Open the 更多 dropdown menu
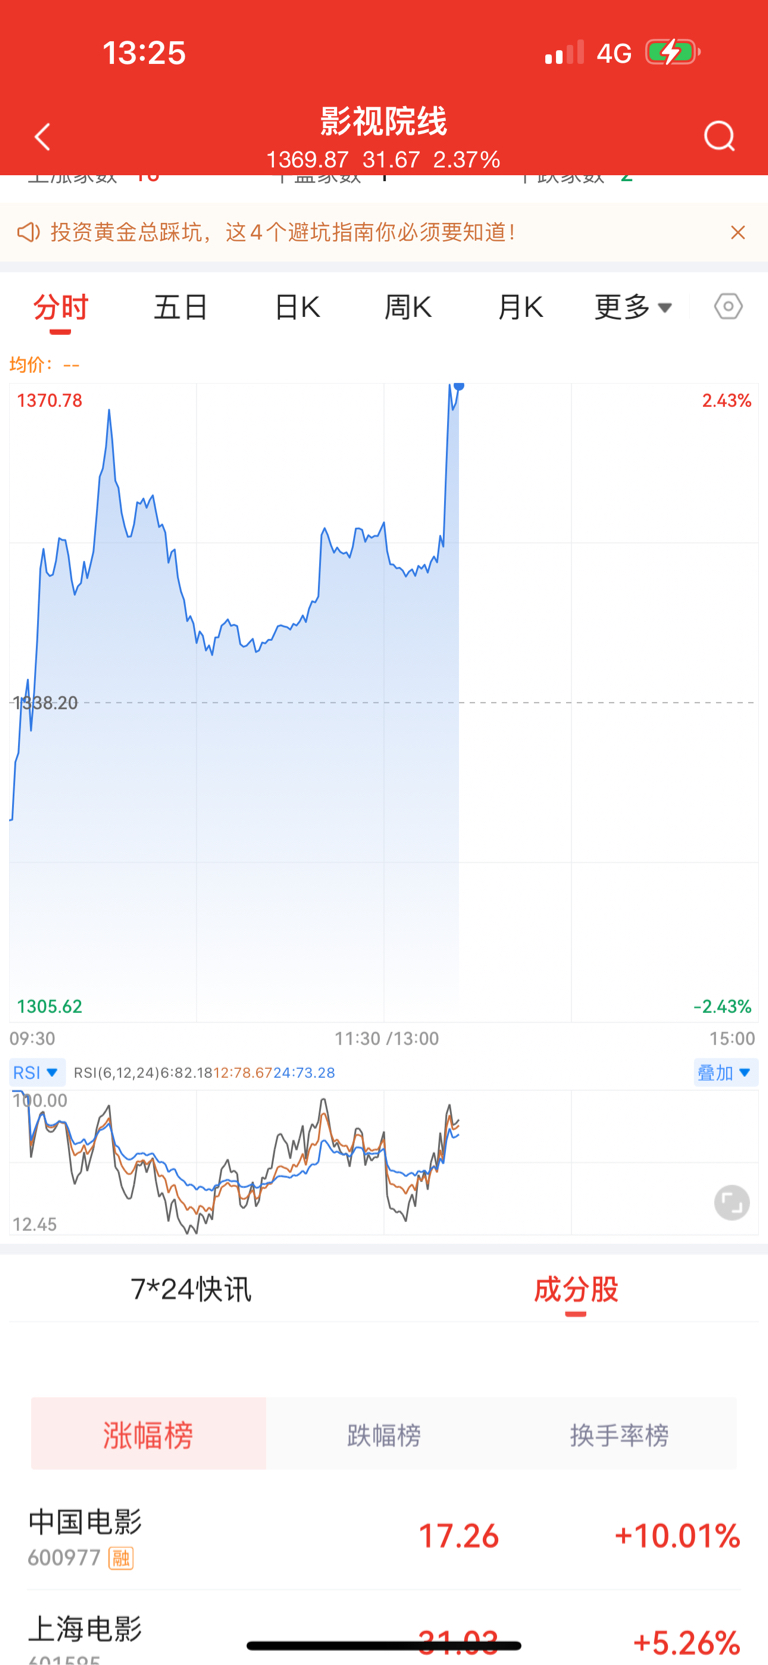This screenshot has height=1665, width=768. tap(633, 307)
